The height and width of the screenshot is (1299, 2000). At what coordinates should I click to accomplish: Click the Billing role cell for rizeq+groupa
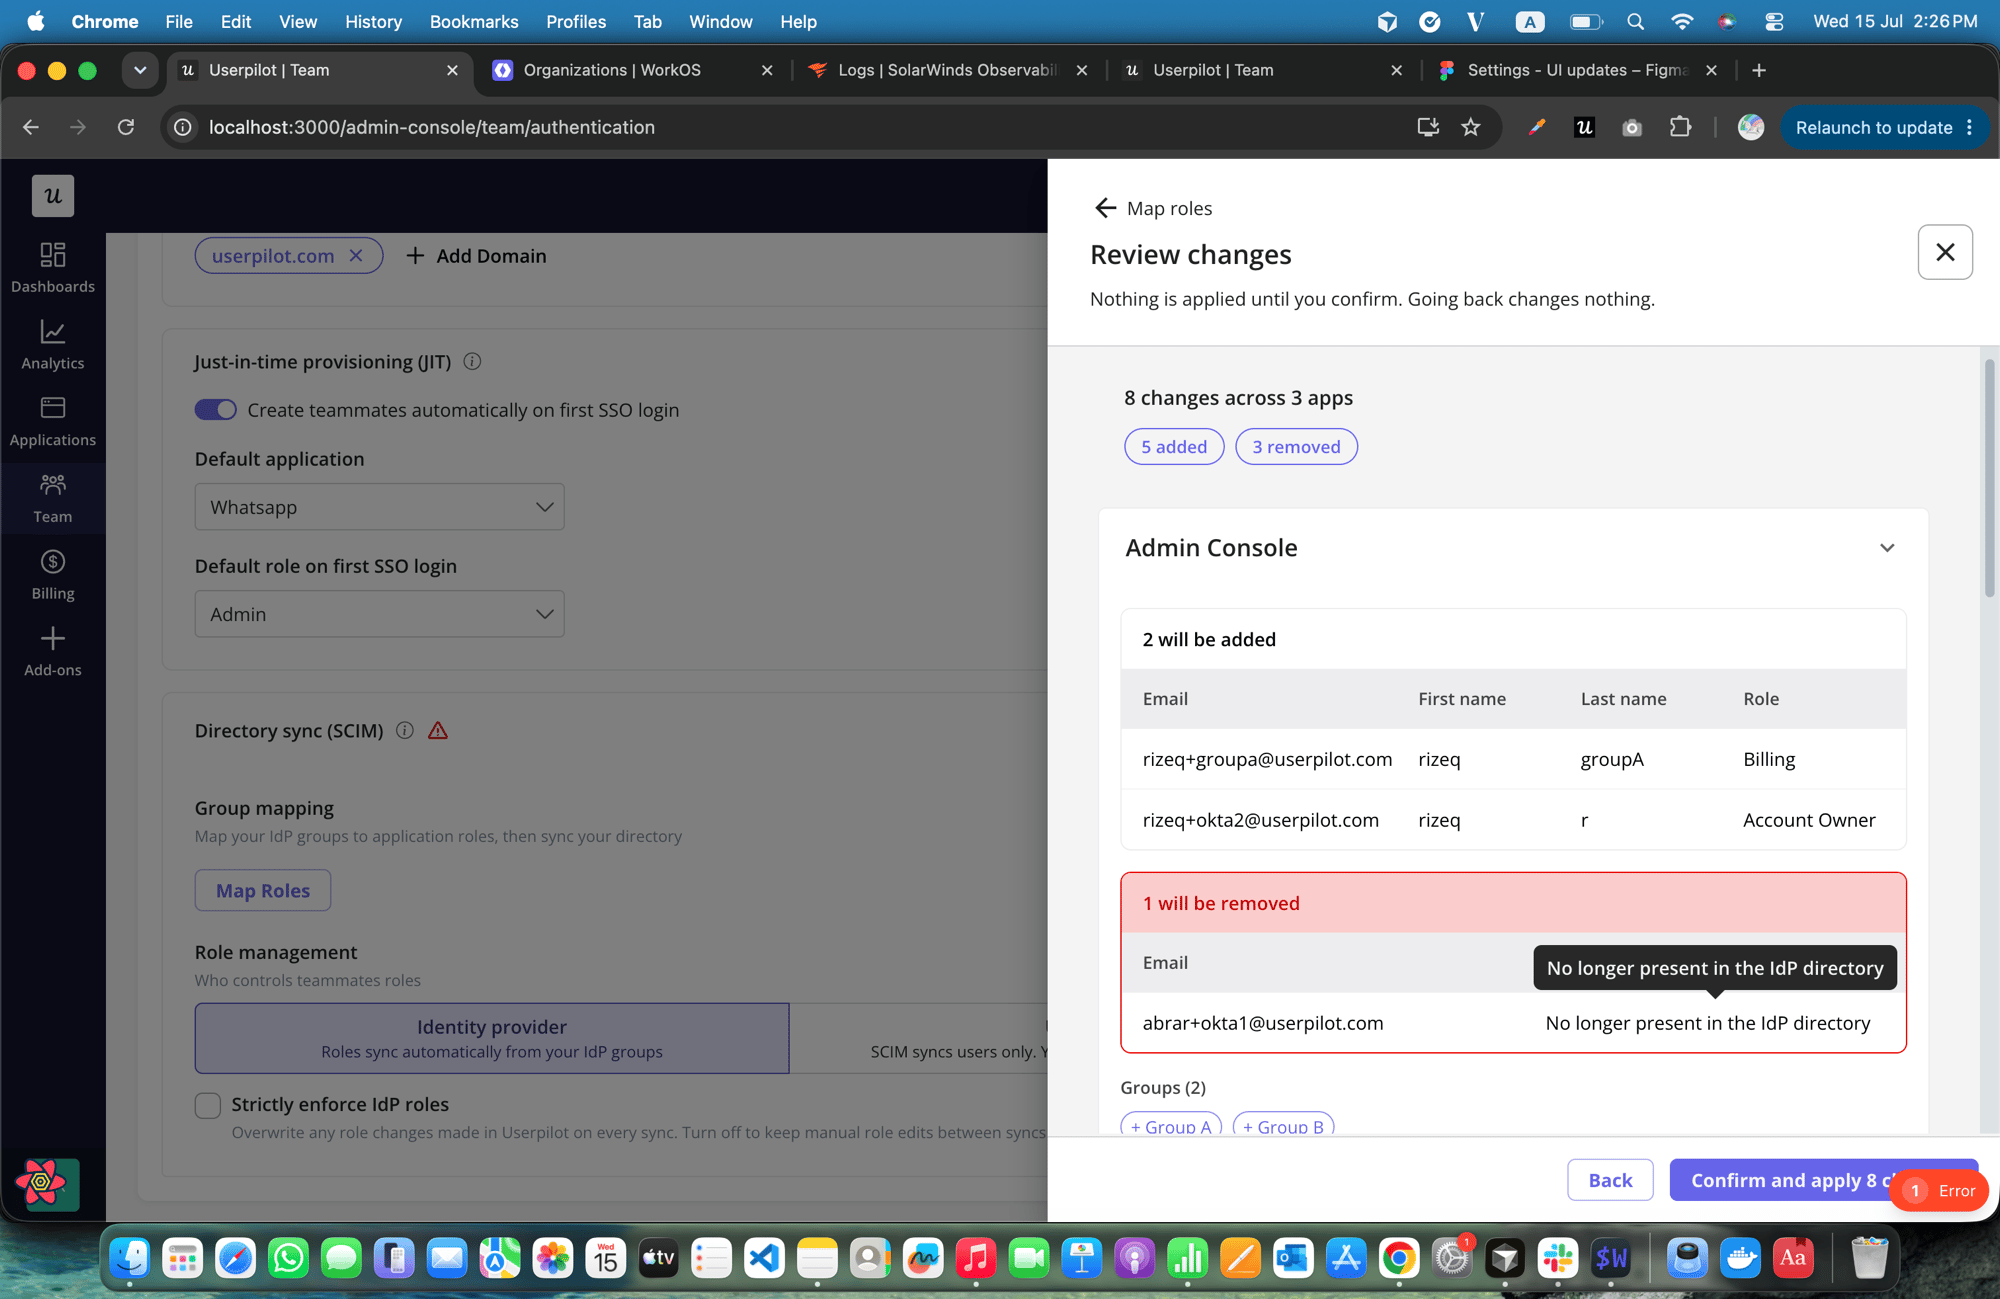(x=1769, y=759)
